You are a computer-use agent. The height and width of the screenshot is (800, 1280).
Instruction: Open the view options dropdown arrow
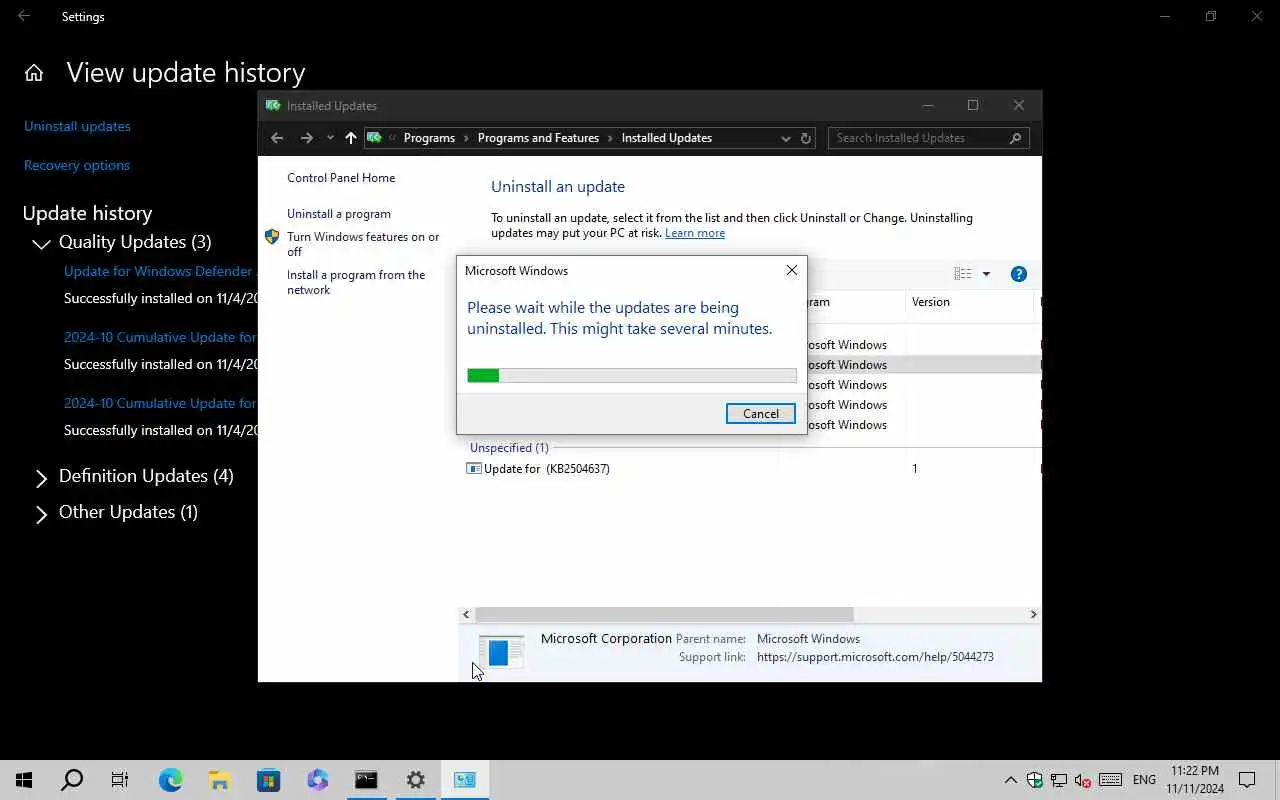(x=986, y=274)
